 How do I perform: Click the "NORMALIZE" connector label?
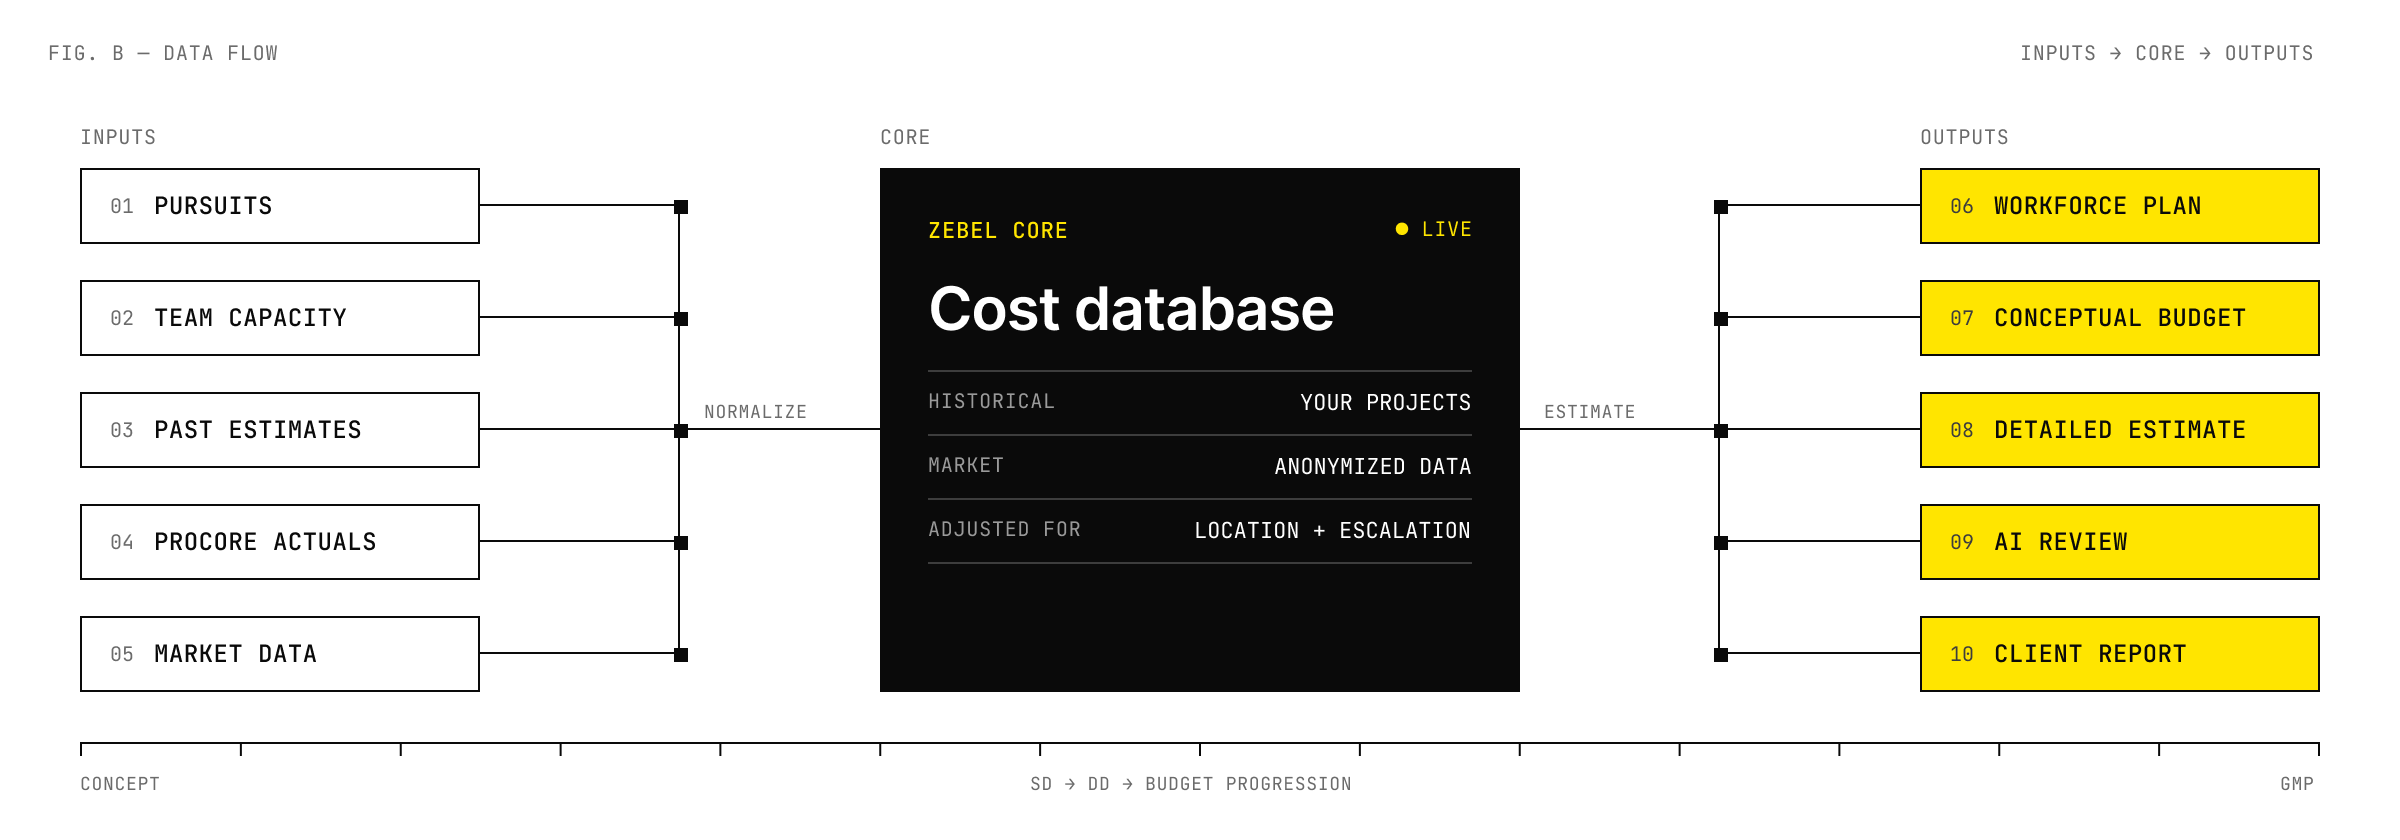[755, 412]
